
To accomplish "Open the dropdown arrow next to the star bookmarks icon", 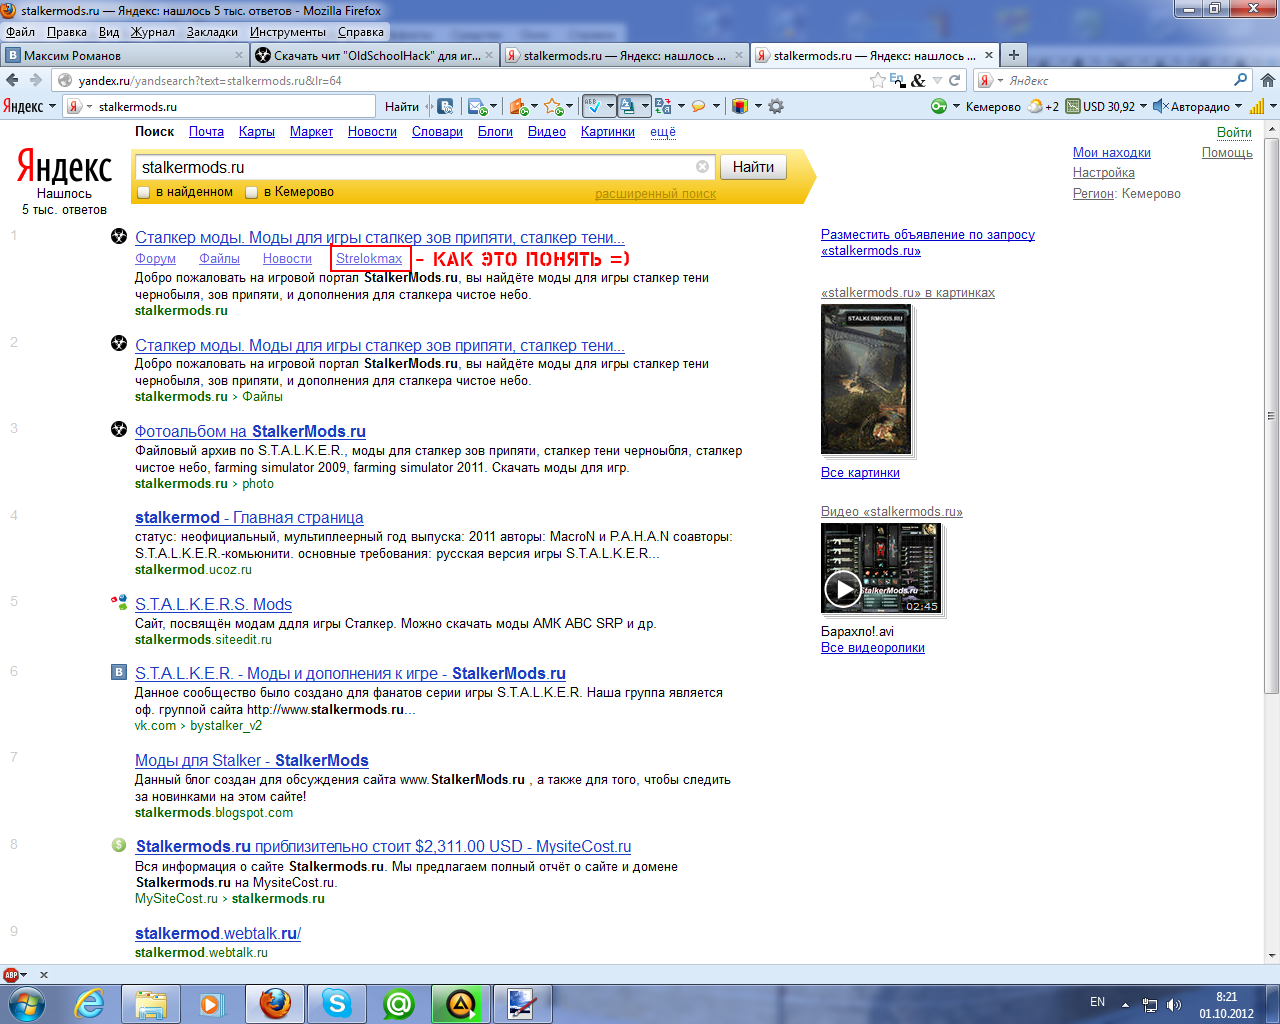I will [570, 106].
